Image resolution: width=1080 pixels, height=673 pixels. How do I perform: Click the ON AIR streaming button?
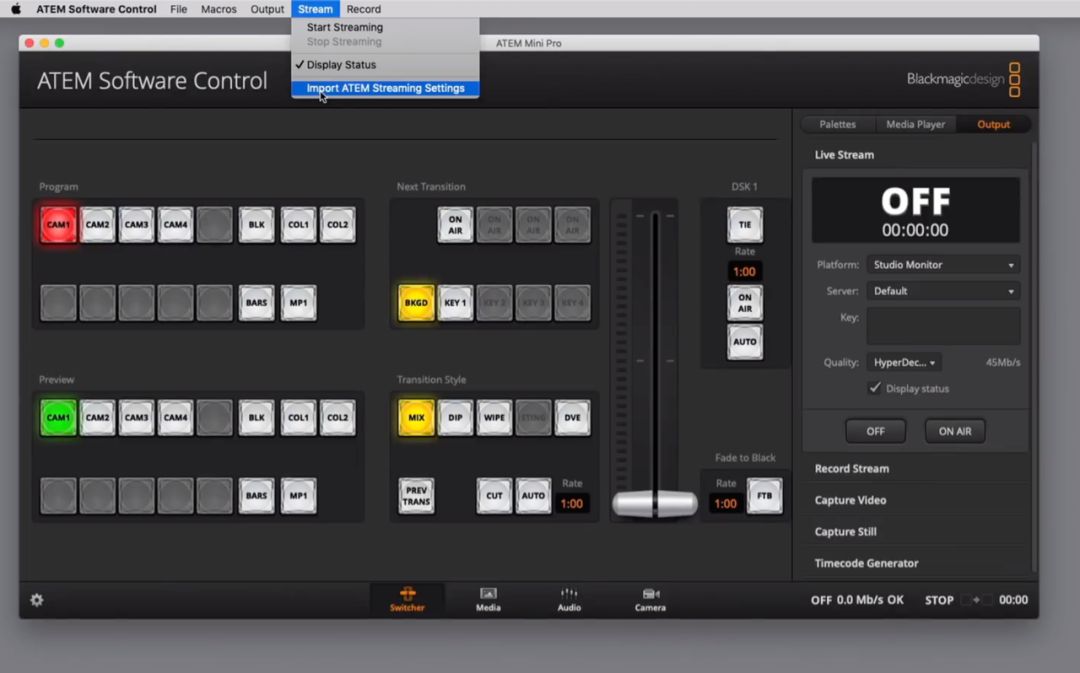pyautogui.click(x=955, y=431)
